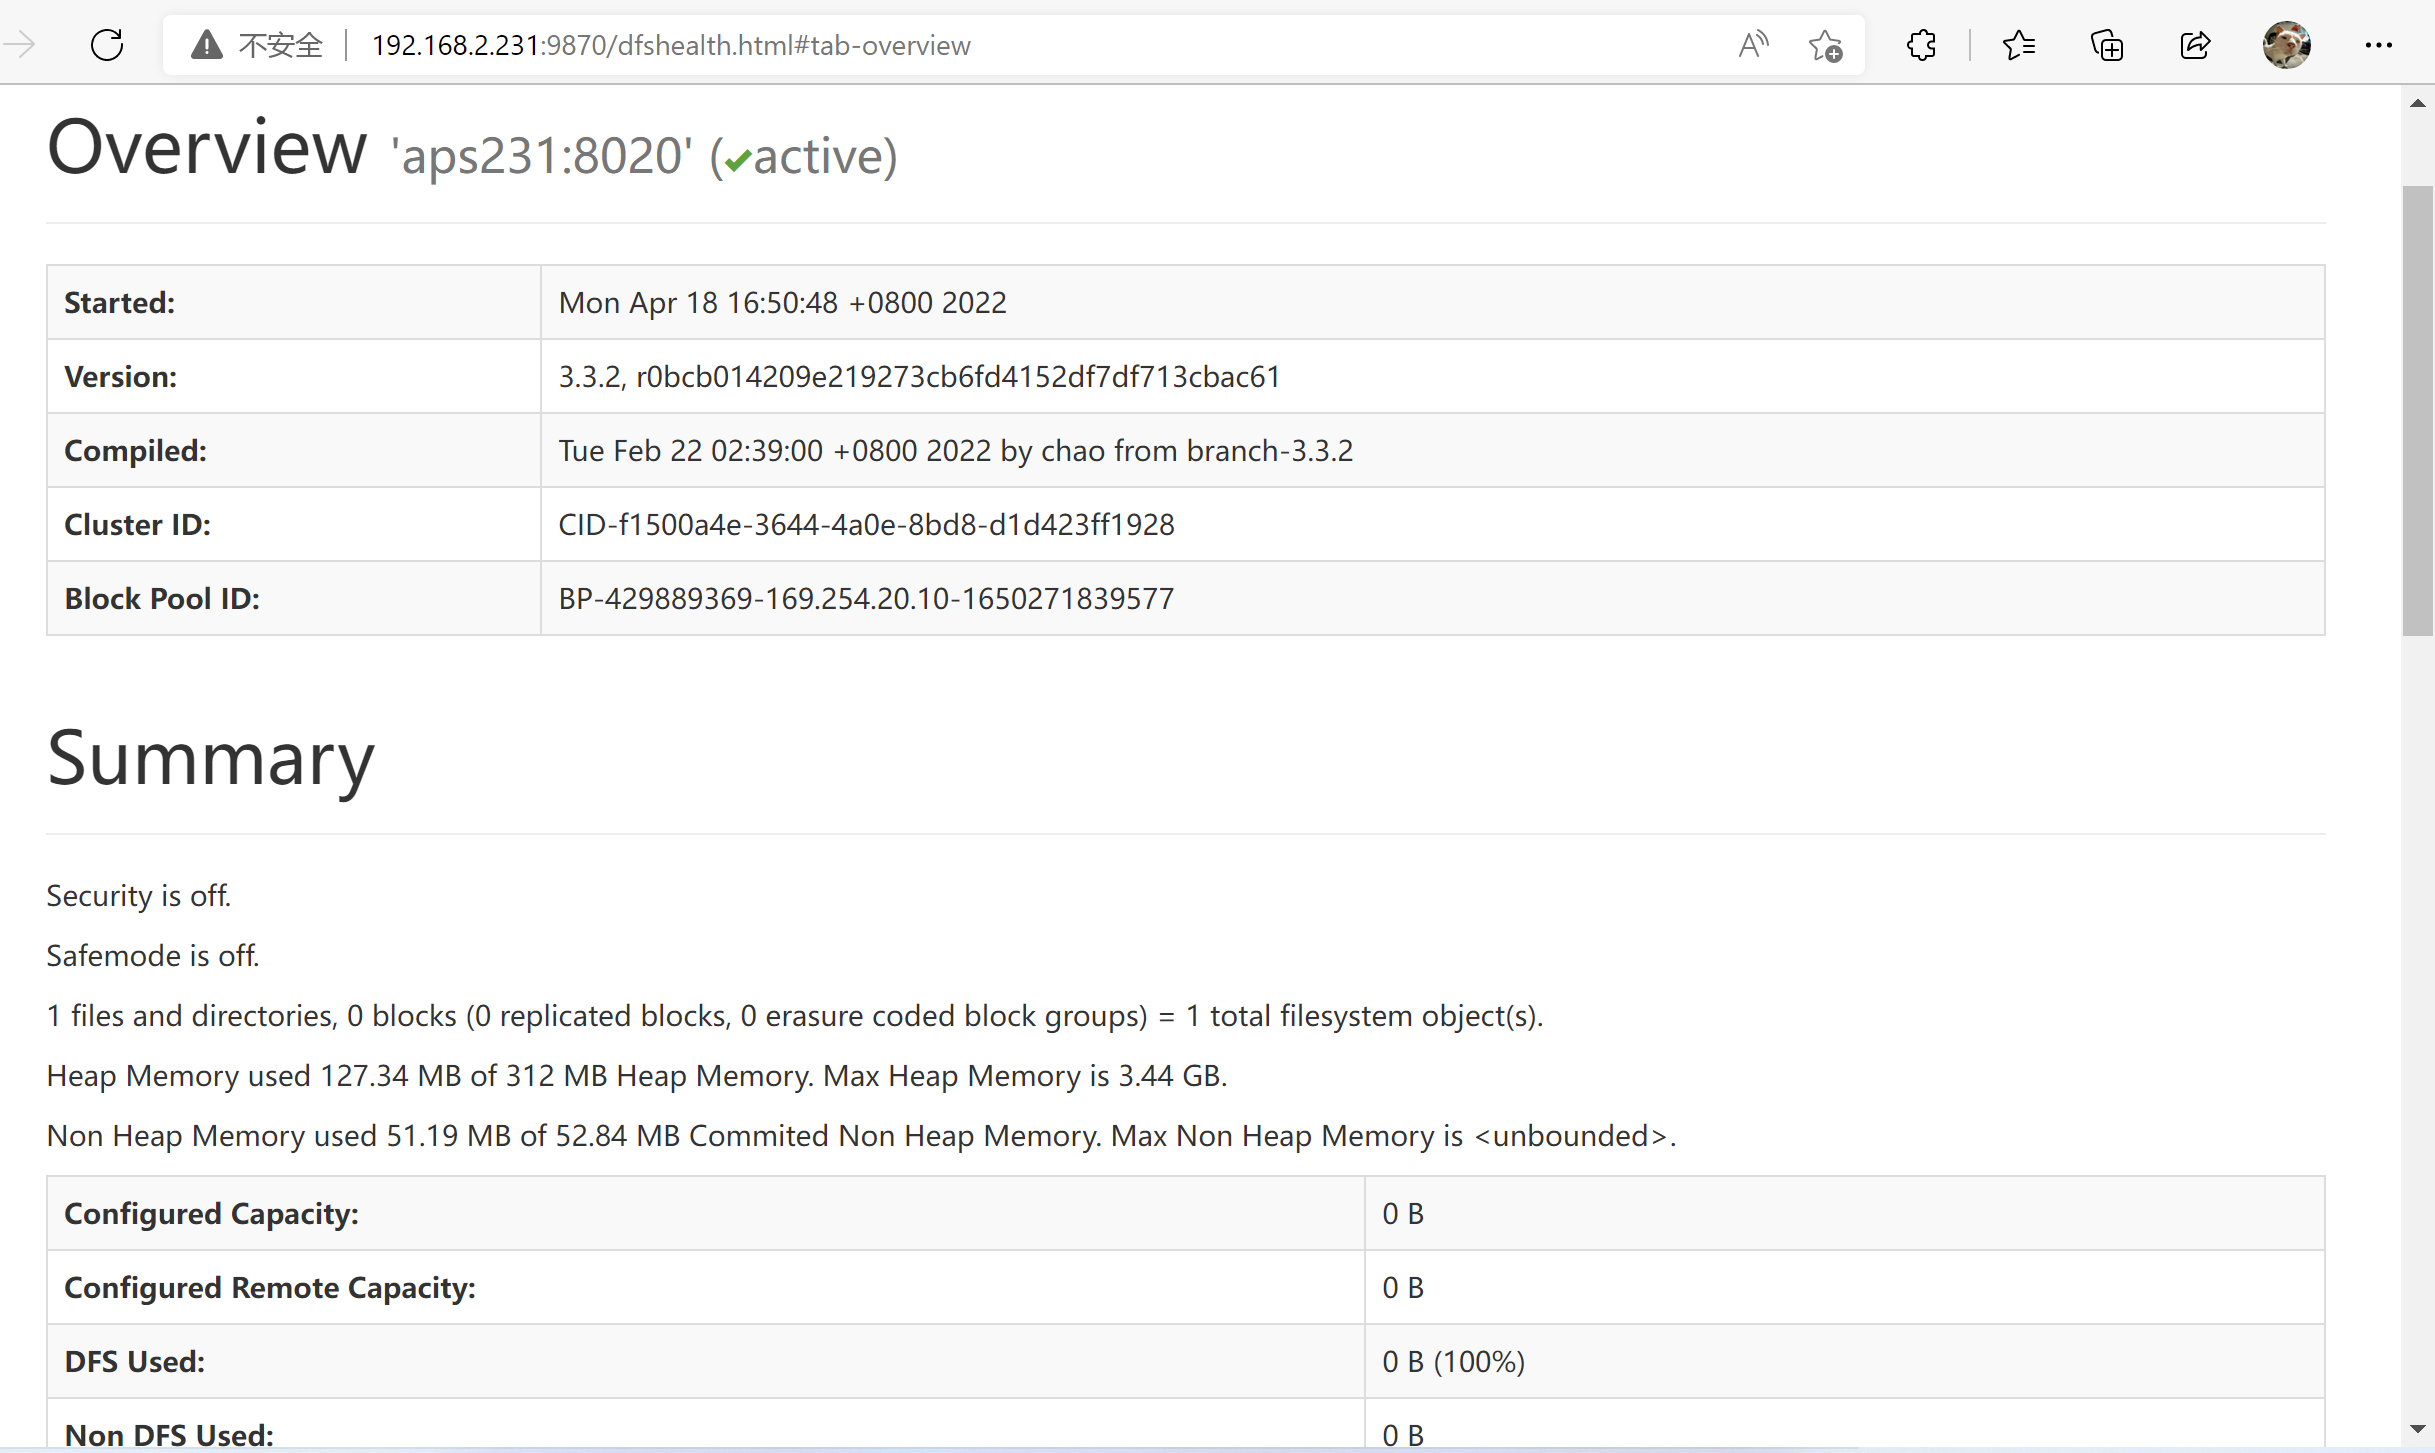
Task: Click the 不安全 security badge
Action: pyautogui.click(x=255, y=44)
